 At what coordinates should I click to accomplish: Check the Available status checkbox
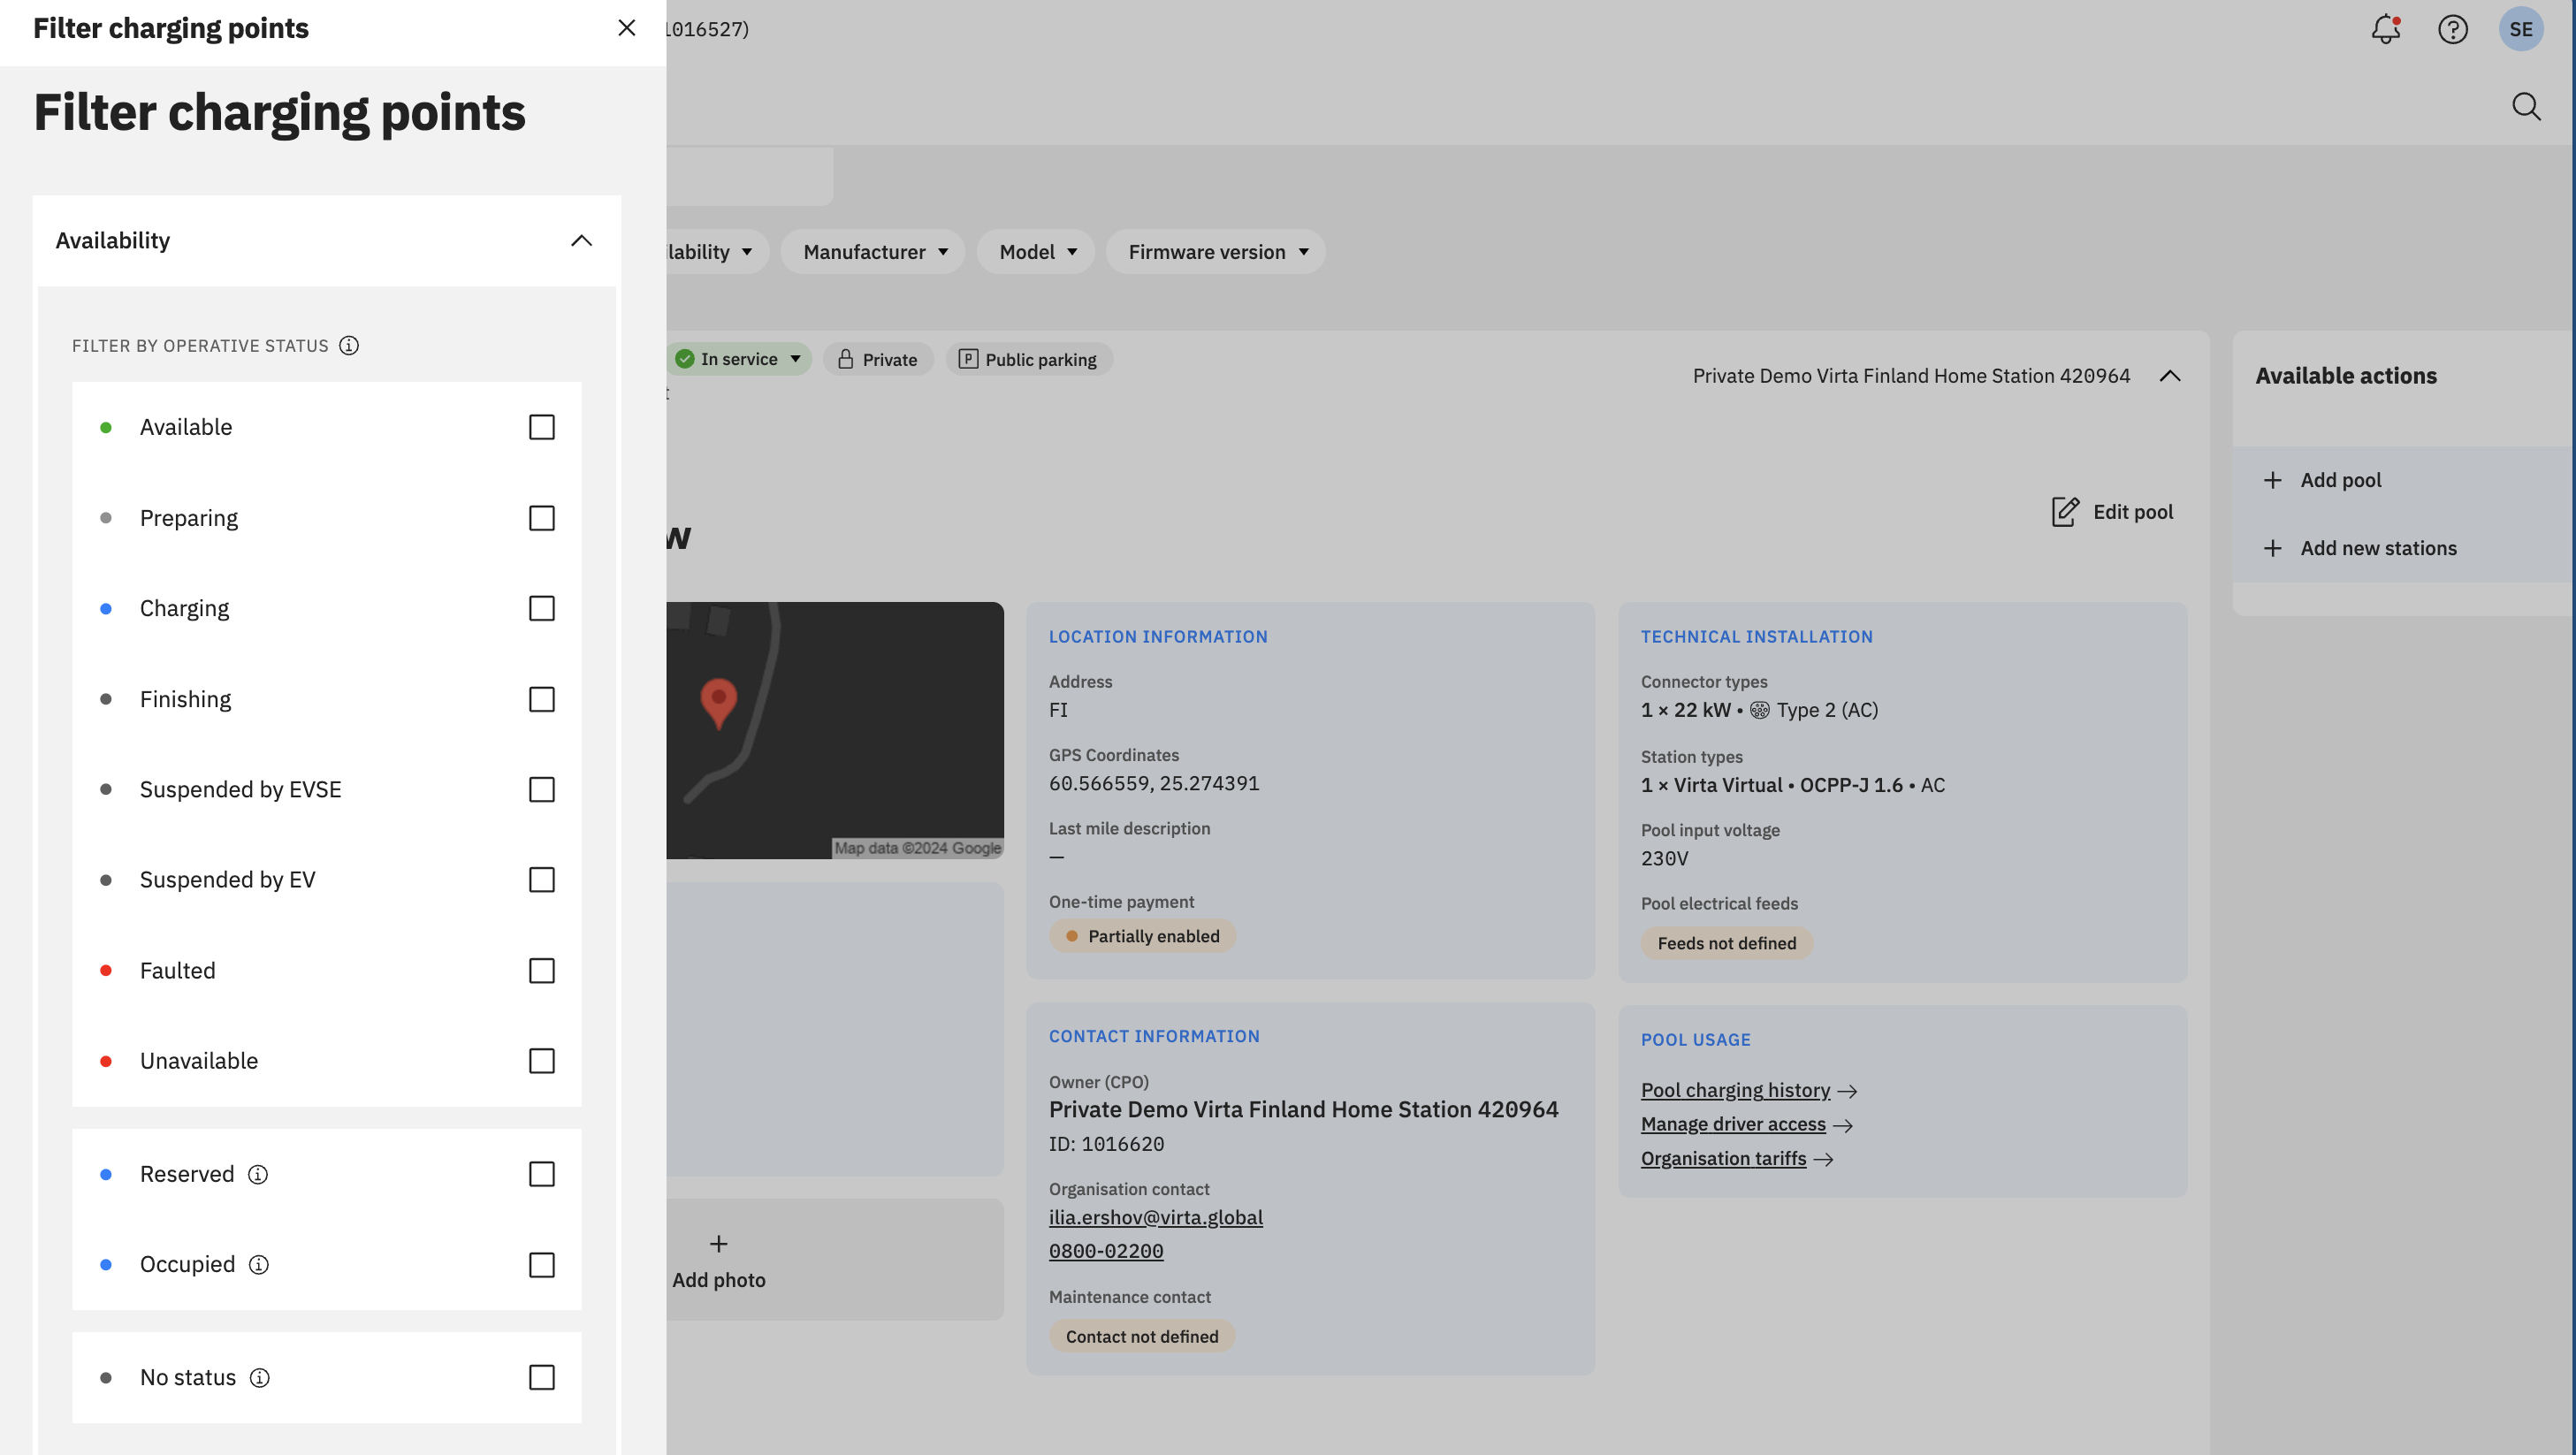(x=541, y=428)
